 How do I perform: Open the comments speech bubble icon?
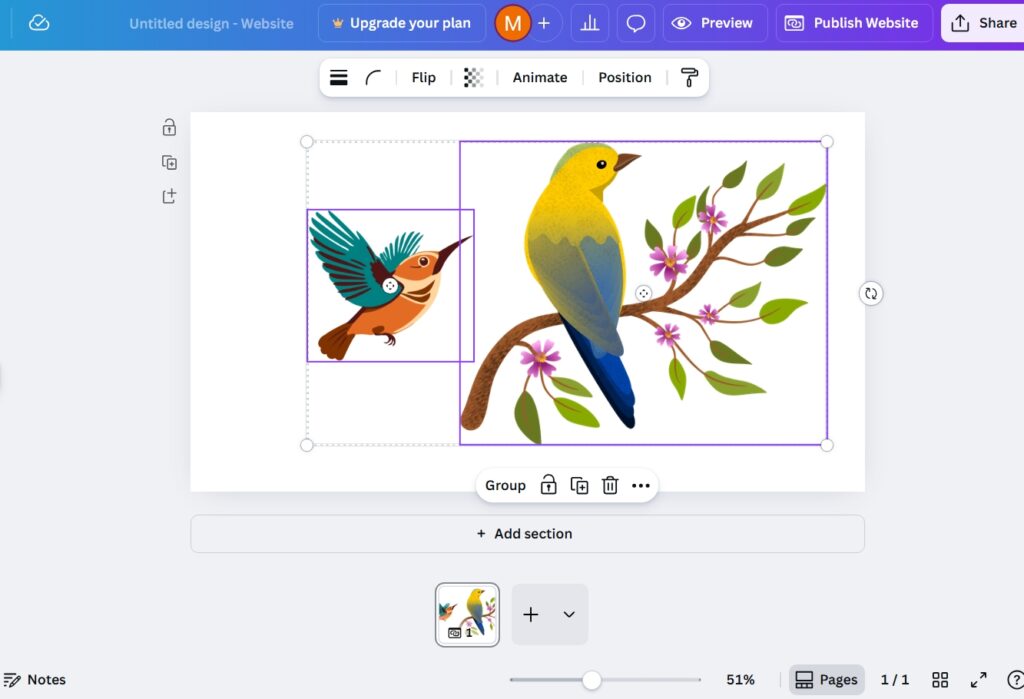point(636,23)
